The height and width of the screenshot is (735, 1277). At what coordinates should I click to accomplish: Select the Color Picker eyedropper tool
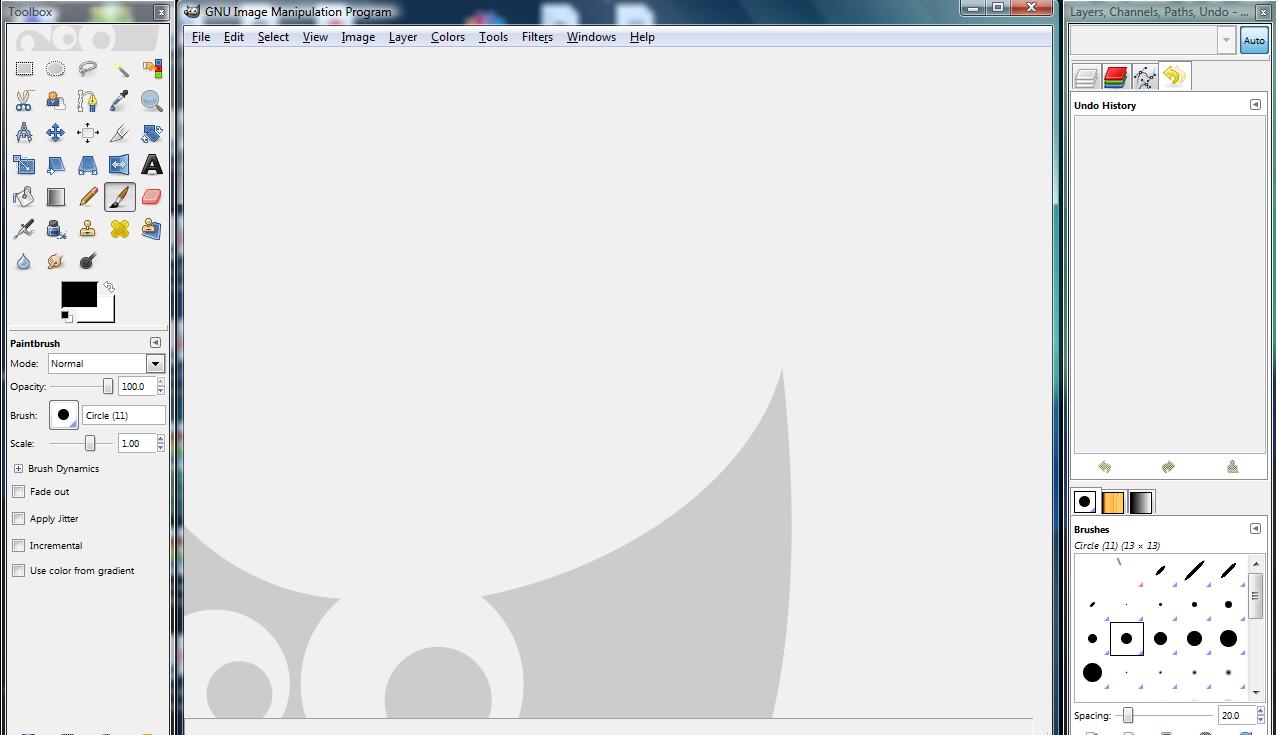[120, 101]
